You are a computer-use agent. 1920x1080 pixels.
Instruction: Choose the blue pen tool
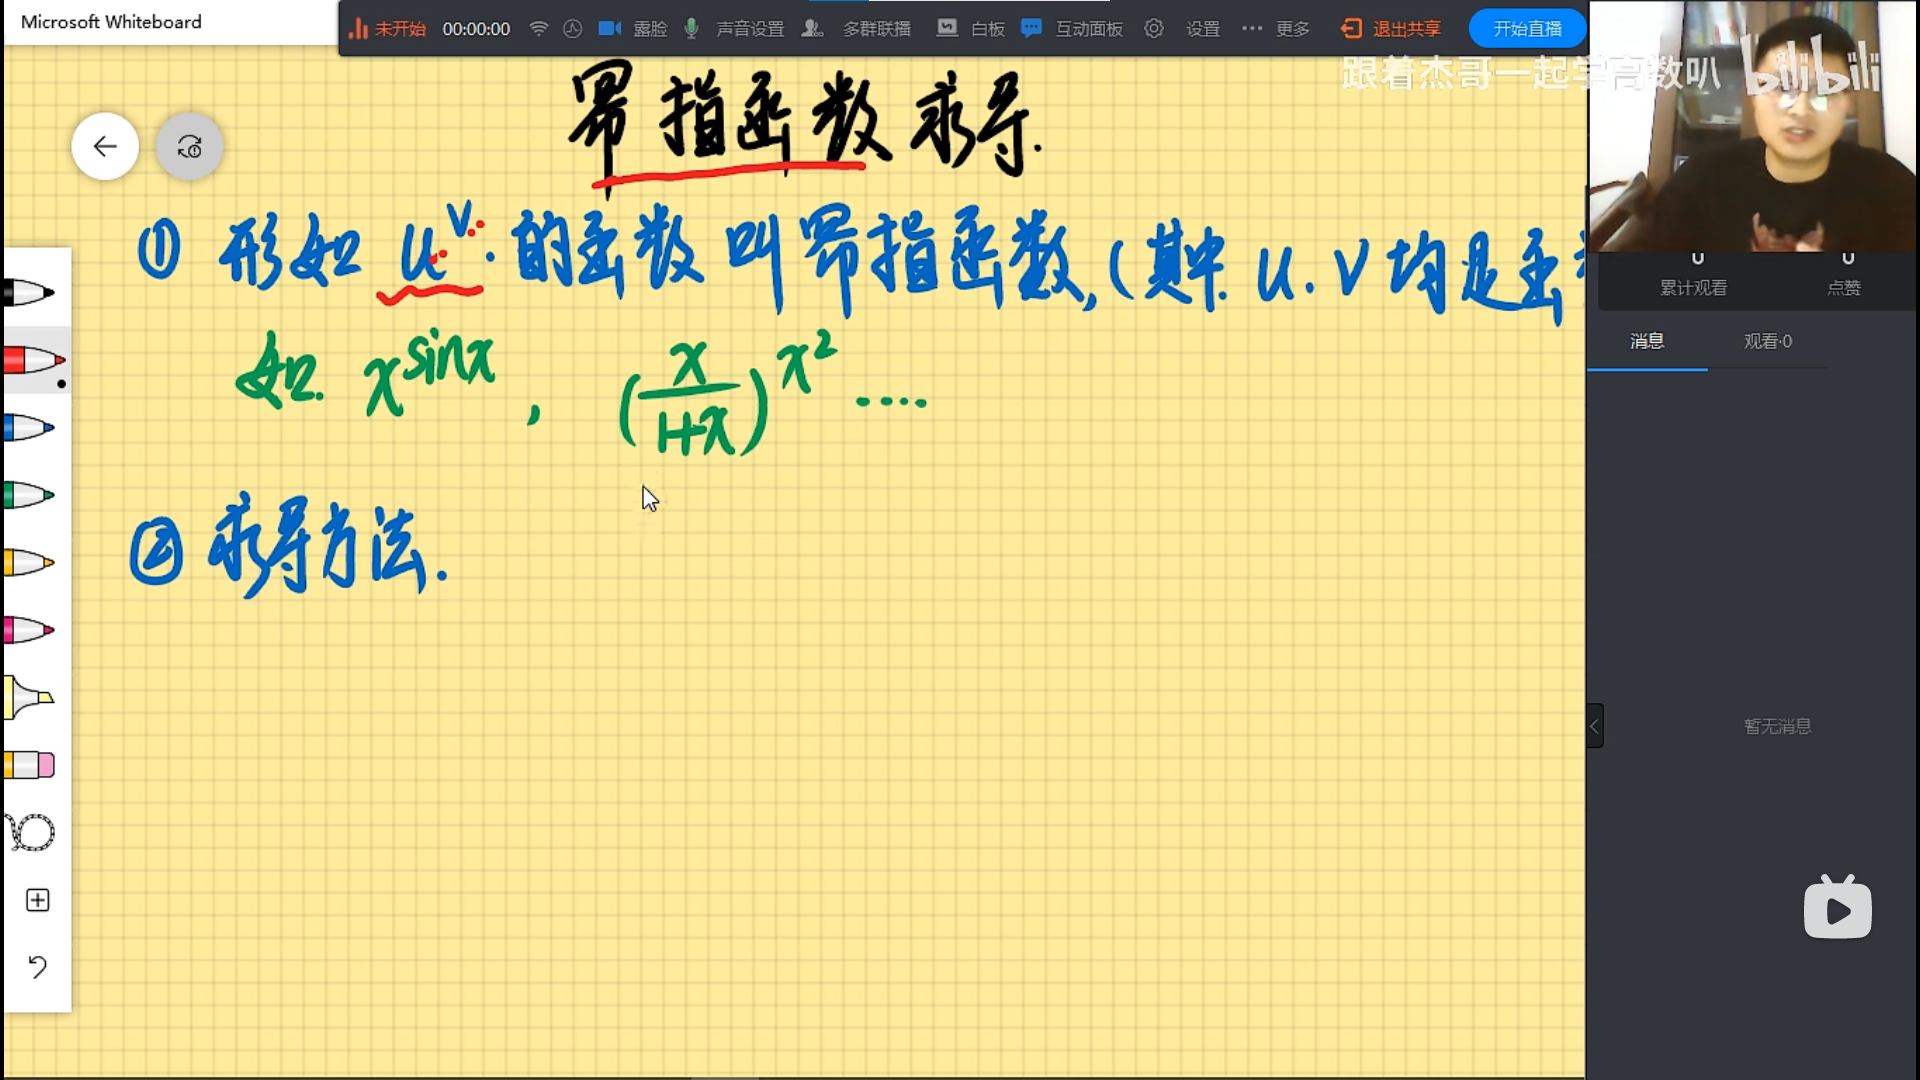pos(30,428)
